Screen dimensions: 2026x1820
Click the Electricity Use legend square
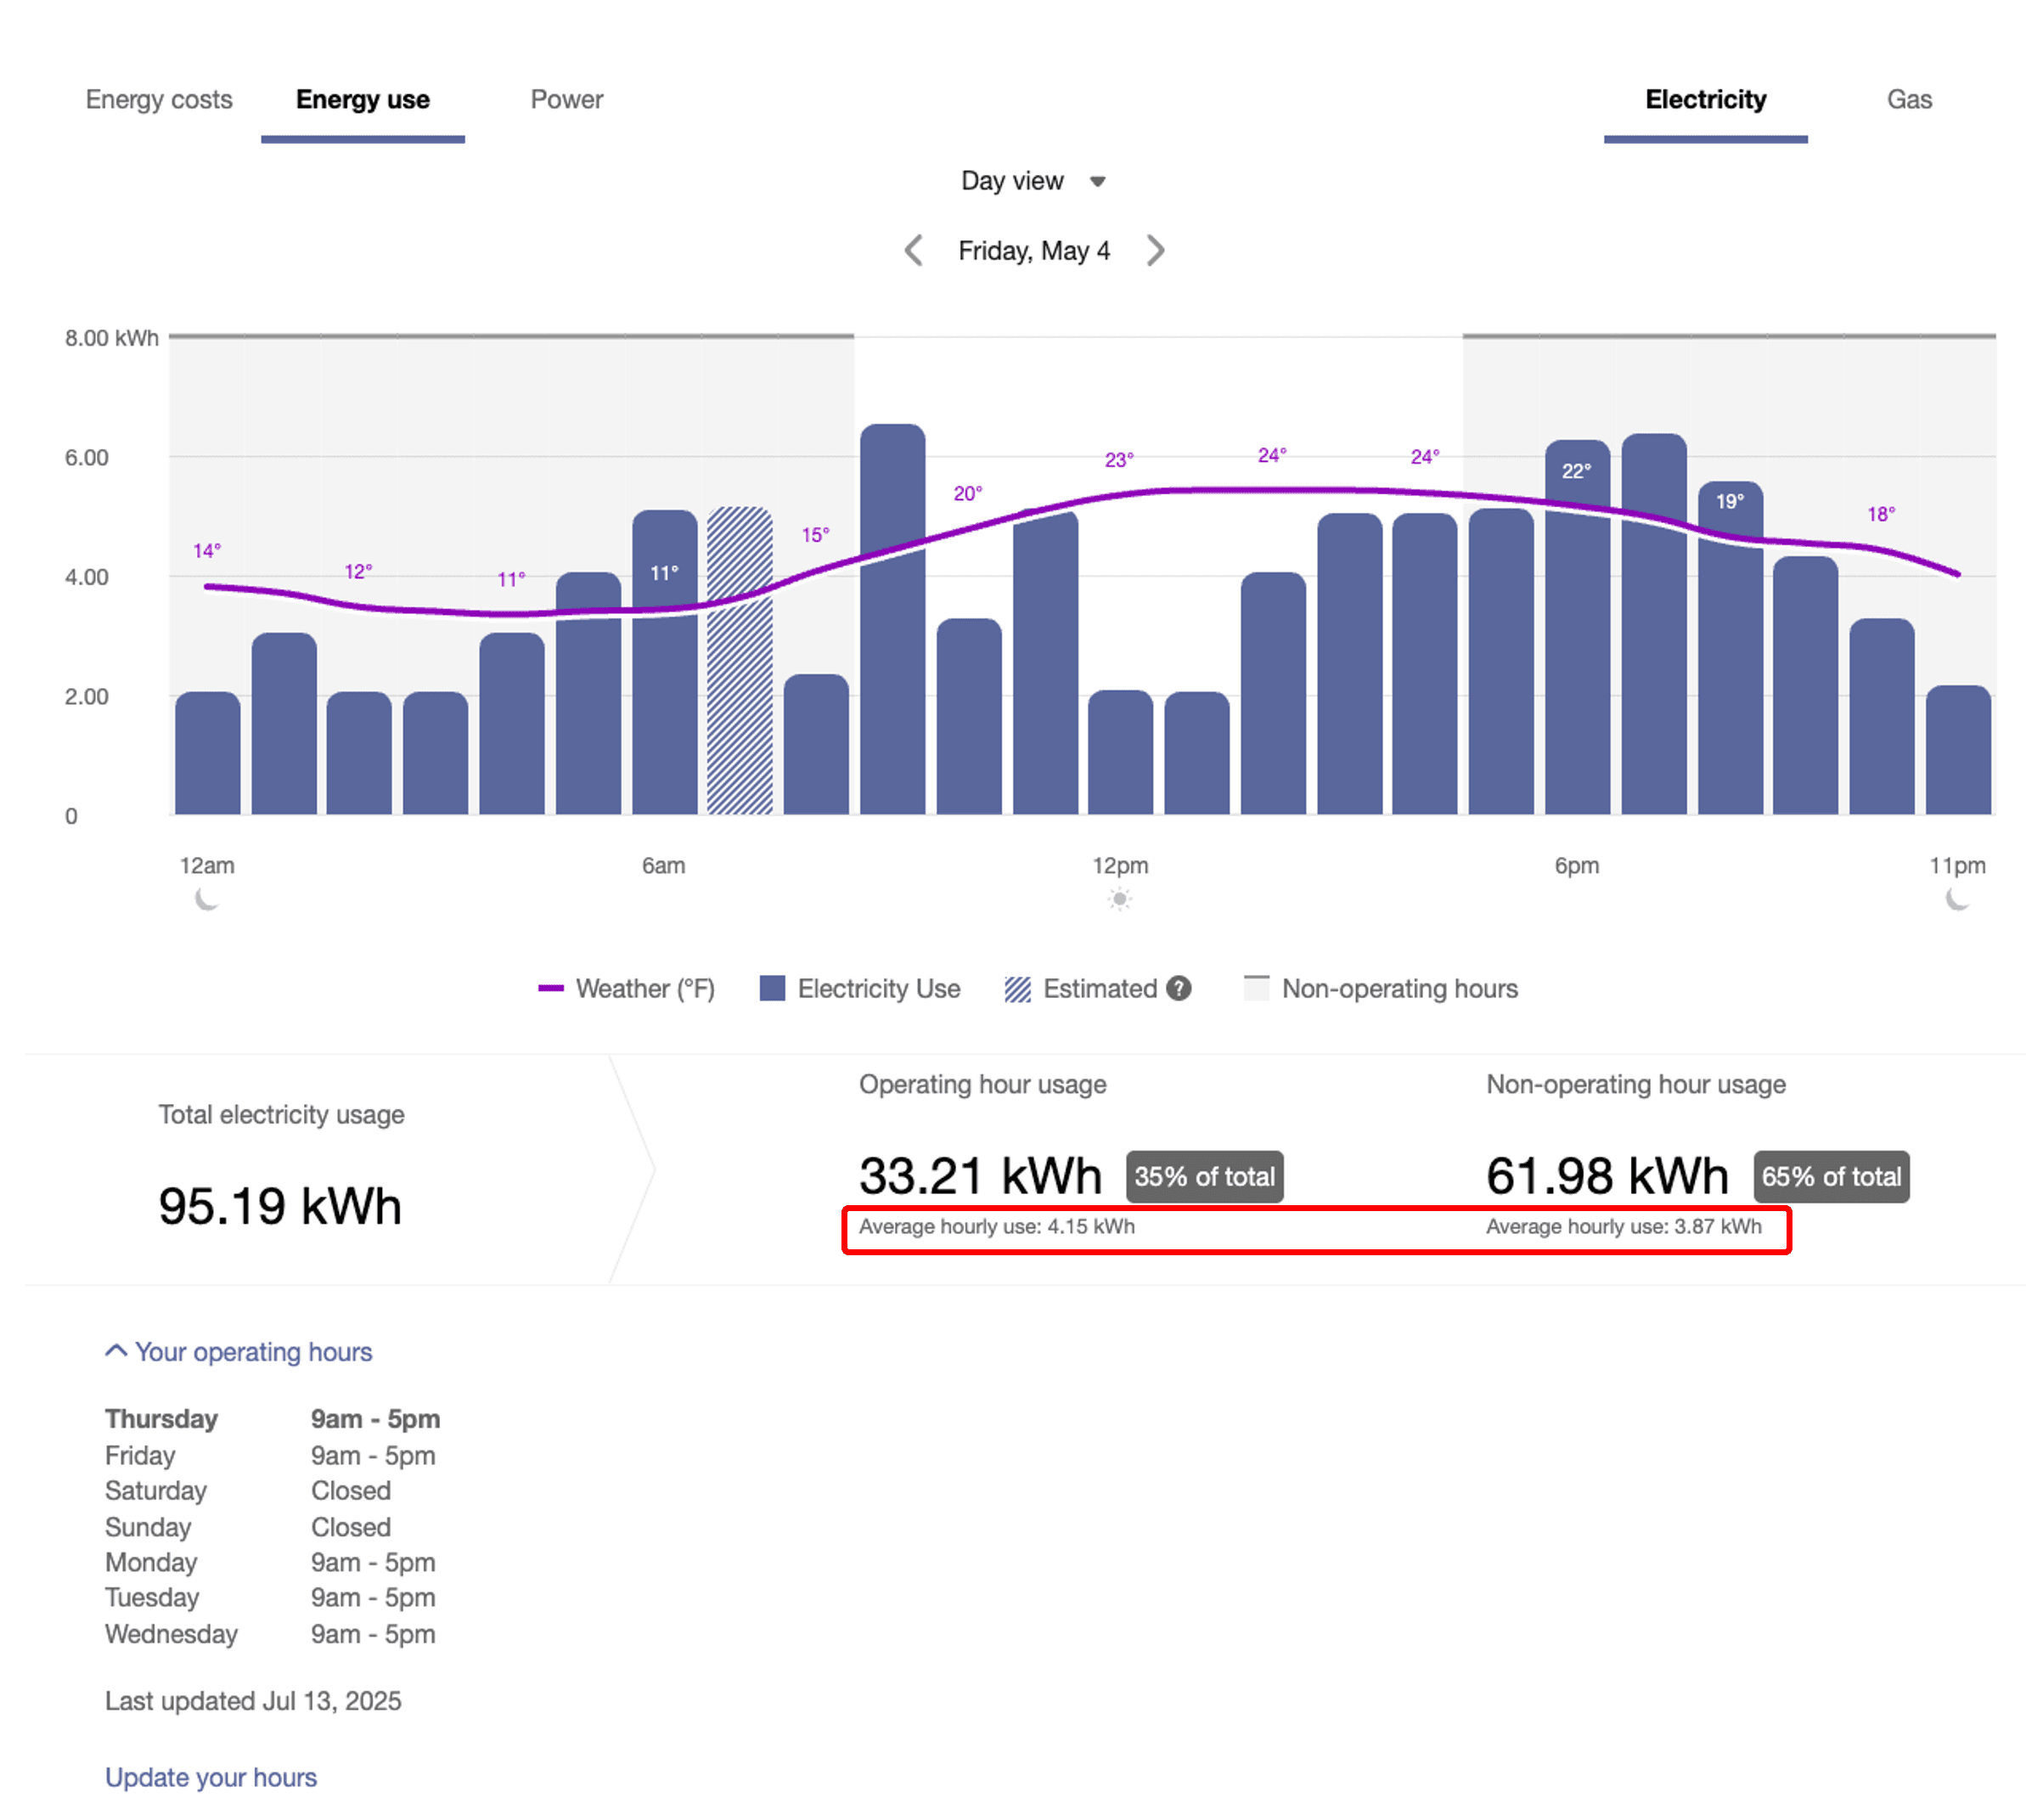[772, 988]
